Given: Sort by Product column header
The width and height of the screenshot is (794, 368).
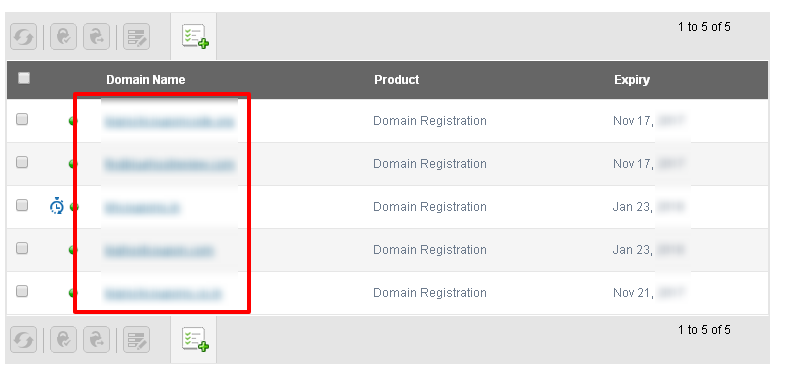Looking at the screenshot, I should pyautogui.click(x=396, y=80).
